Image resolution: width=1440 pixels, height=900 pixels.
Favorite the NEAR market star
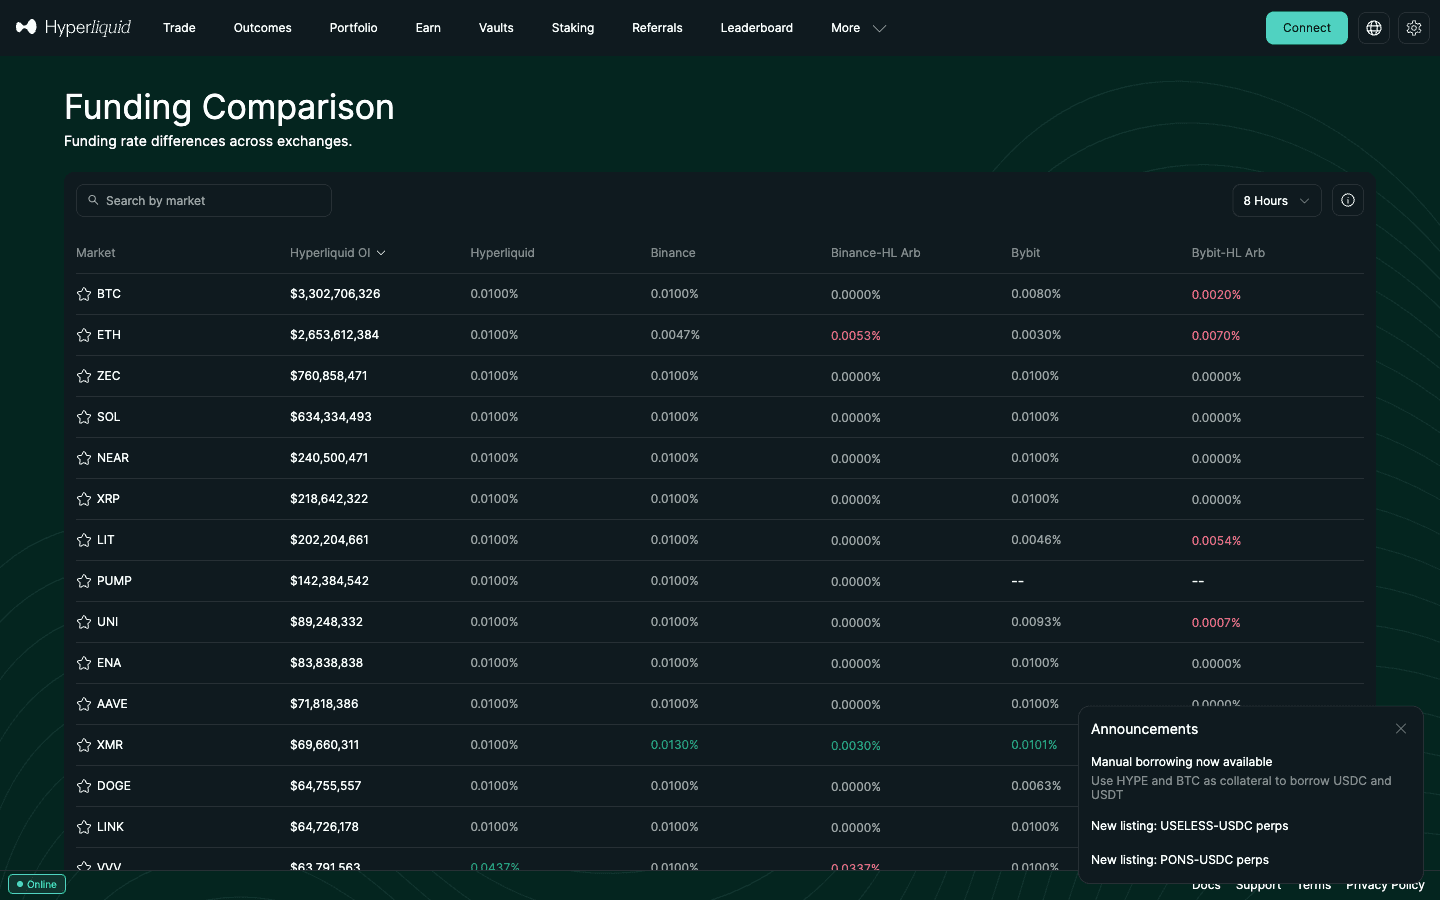84,458
